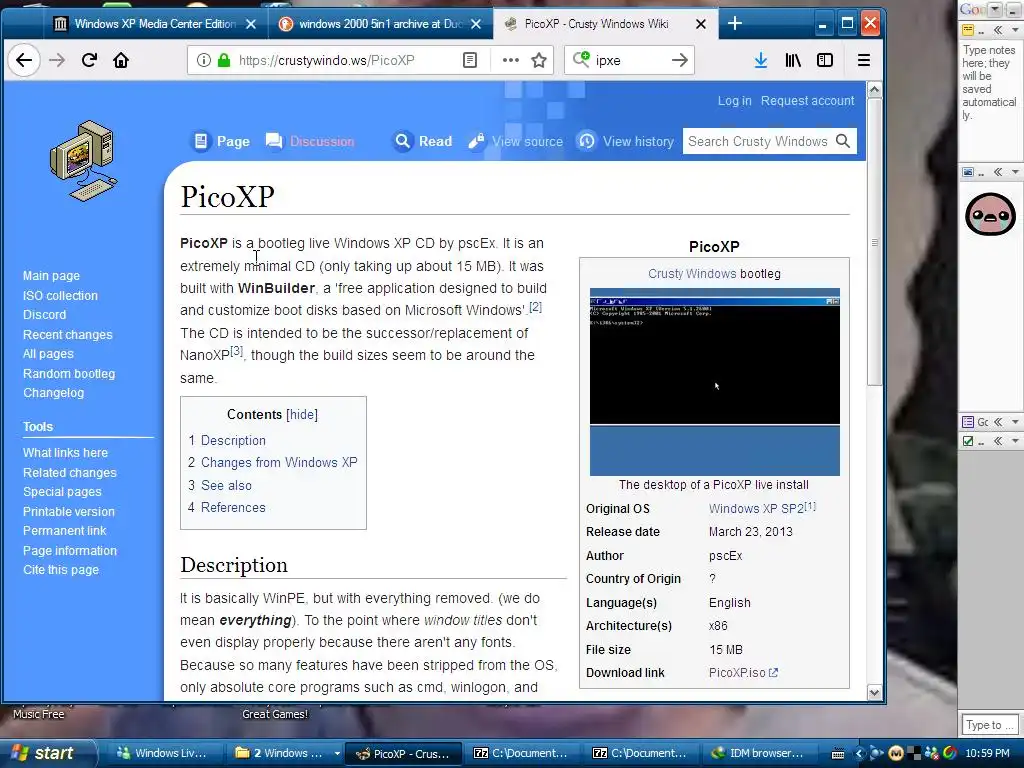Open the page actions three-dot menu
The width and height of the screenshot is (1024, 768).
pyautogui.click(x=511, y=60)
